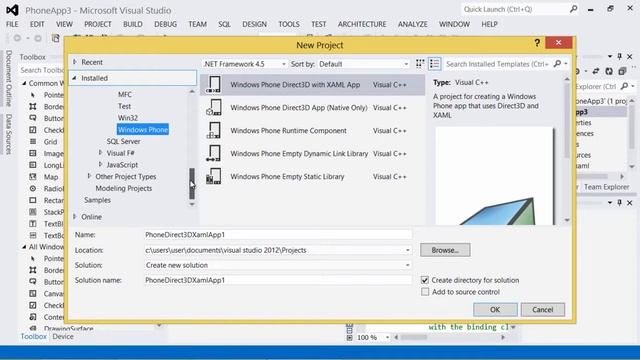Open the TOOLS menu
Viewport: 640px width, 360px height.
(x=289, y=24)
